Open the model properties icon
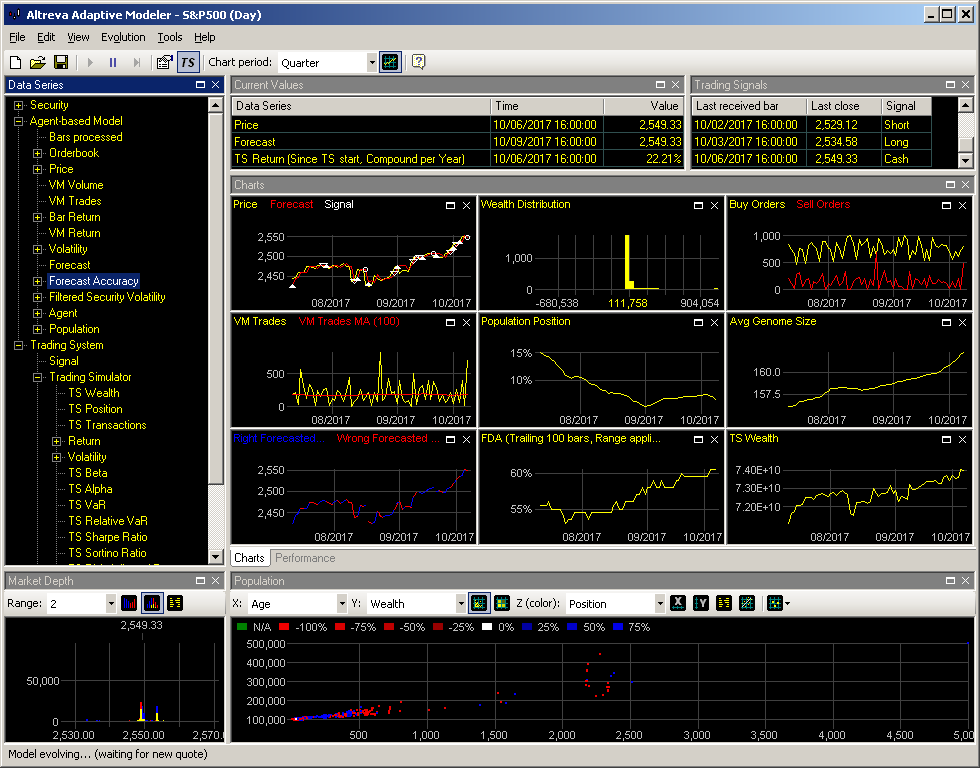Image resolution: width=980 pixels, height=768 pixels. tap(165, 62)
